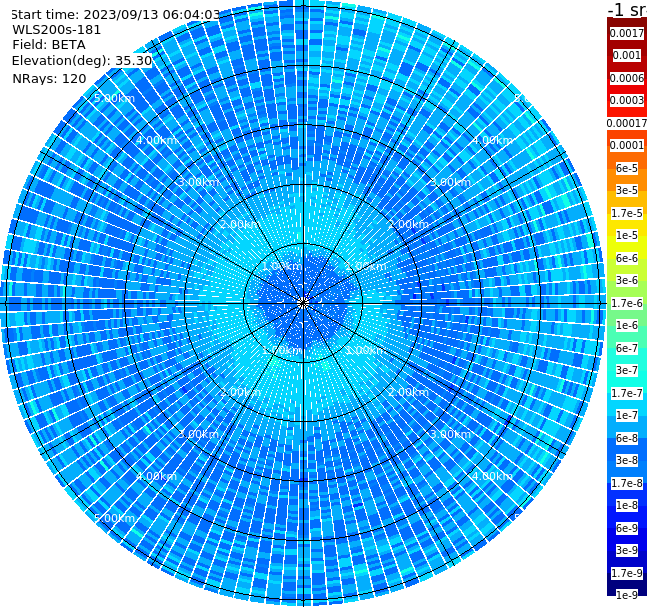The height and width of the screenshot is (607, 647).
Task: Select the lower-right 3.00km range ring label
Action: 450,434
